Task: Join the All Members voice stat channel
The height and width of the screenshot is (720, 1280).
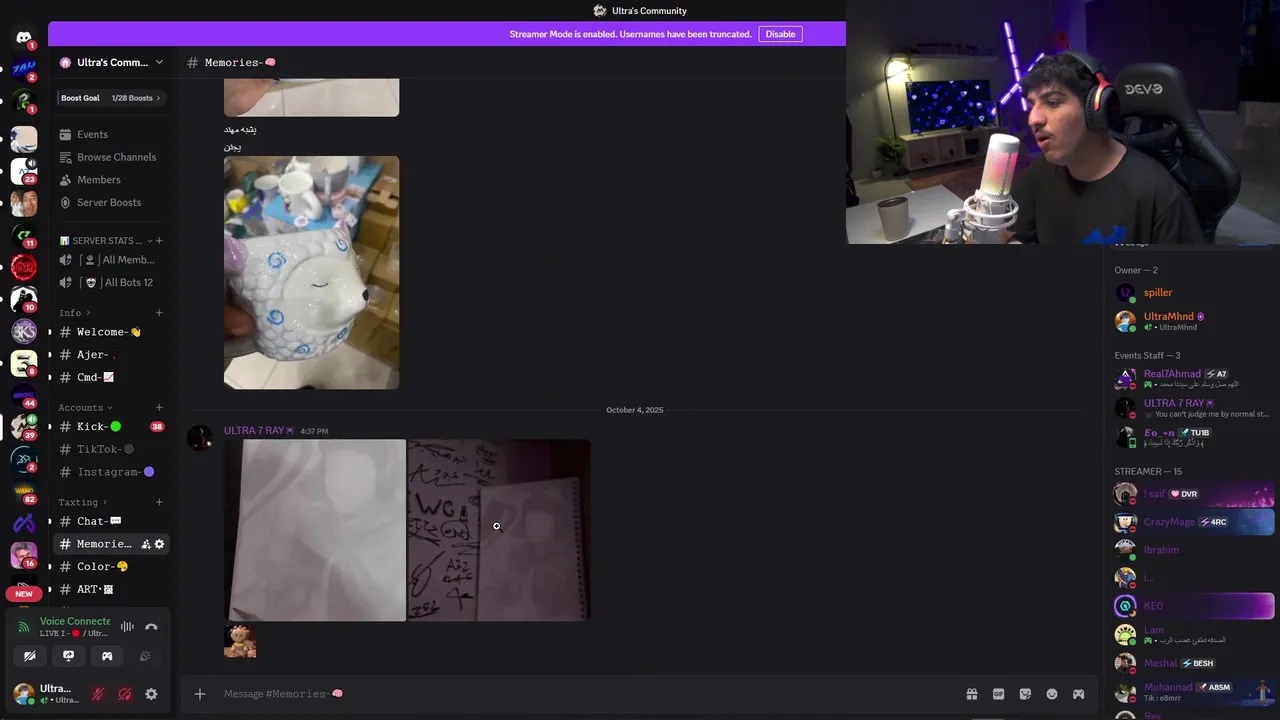Action: [x=110, y=260]
